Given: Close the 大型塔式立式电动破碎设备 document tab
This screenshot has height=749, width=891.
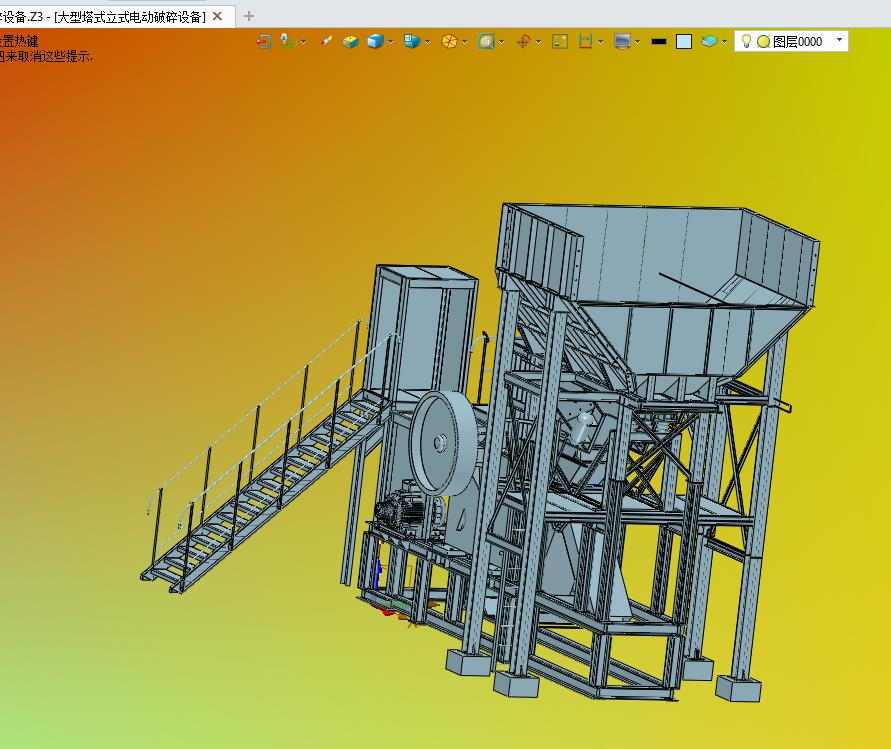Looking at the screenshot, I should coord(217,16).
